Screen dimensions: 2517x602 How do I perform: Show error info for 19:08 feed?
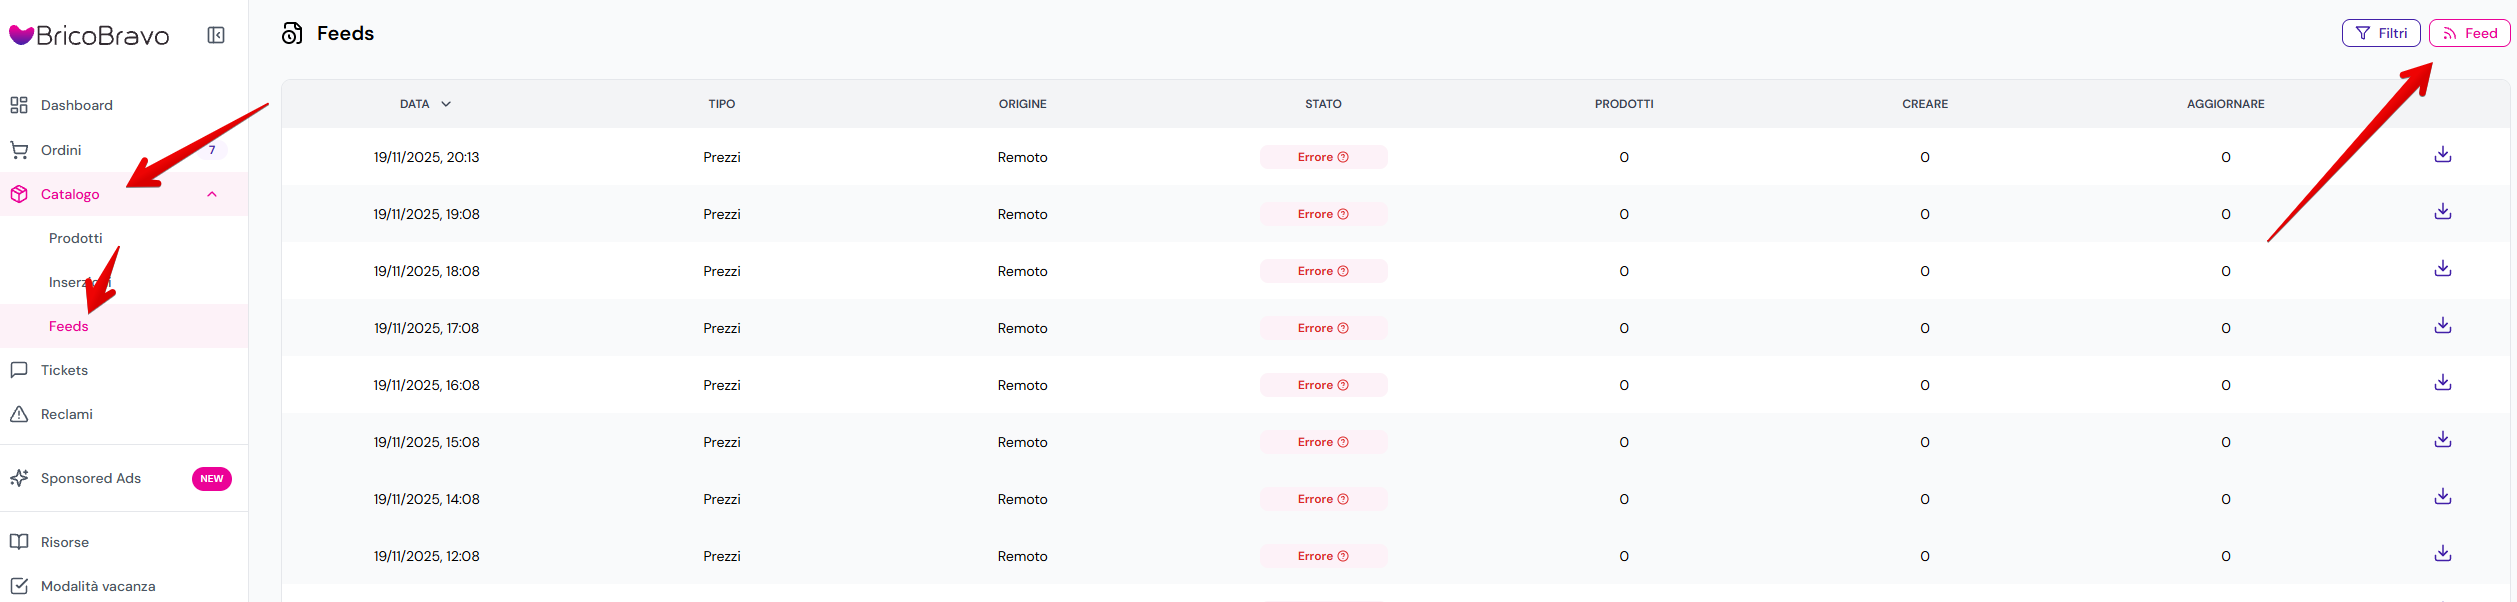point(1343,214)
